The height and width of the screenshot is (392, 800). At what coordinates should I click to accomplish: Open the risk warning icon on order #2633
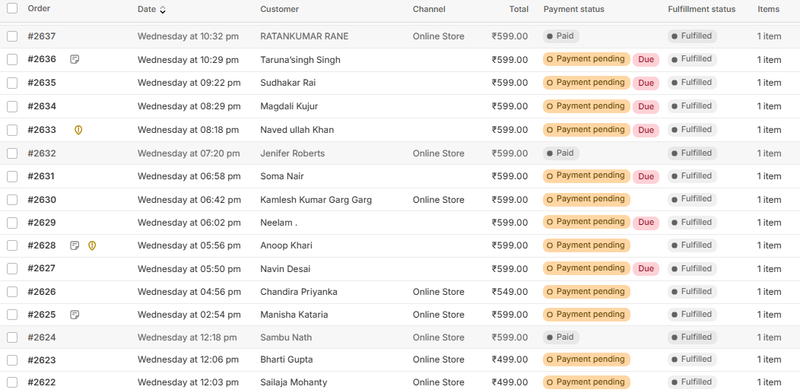78,130
